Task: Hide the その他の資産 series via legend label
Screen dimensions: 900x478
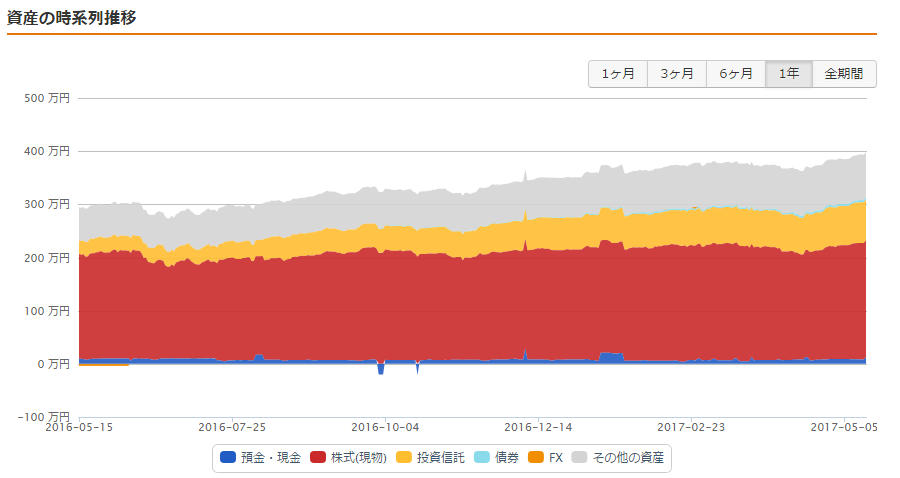Action: [x=628, y=458]
